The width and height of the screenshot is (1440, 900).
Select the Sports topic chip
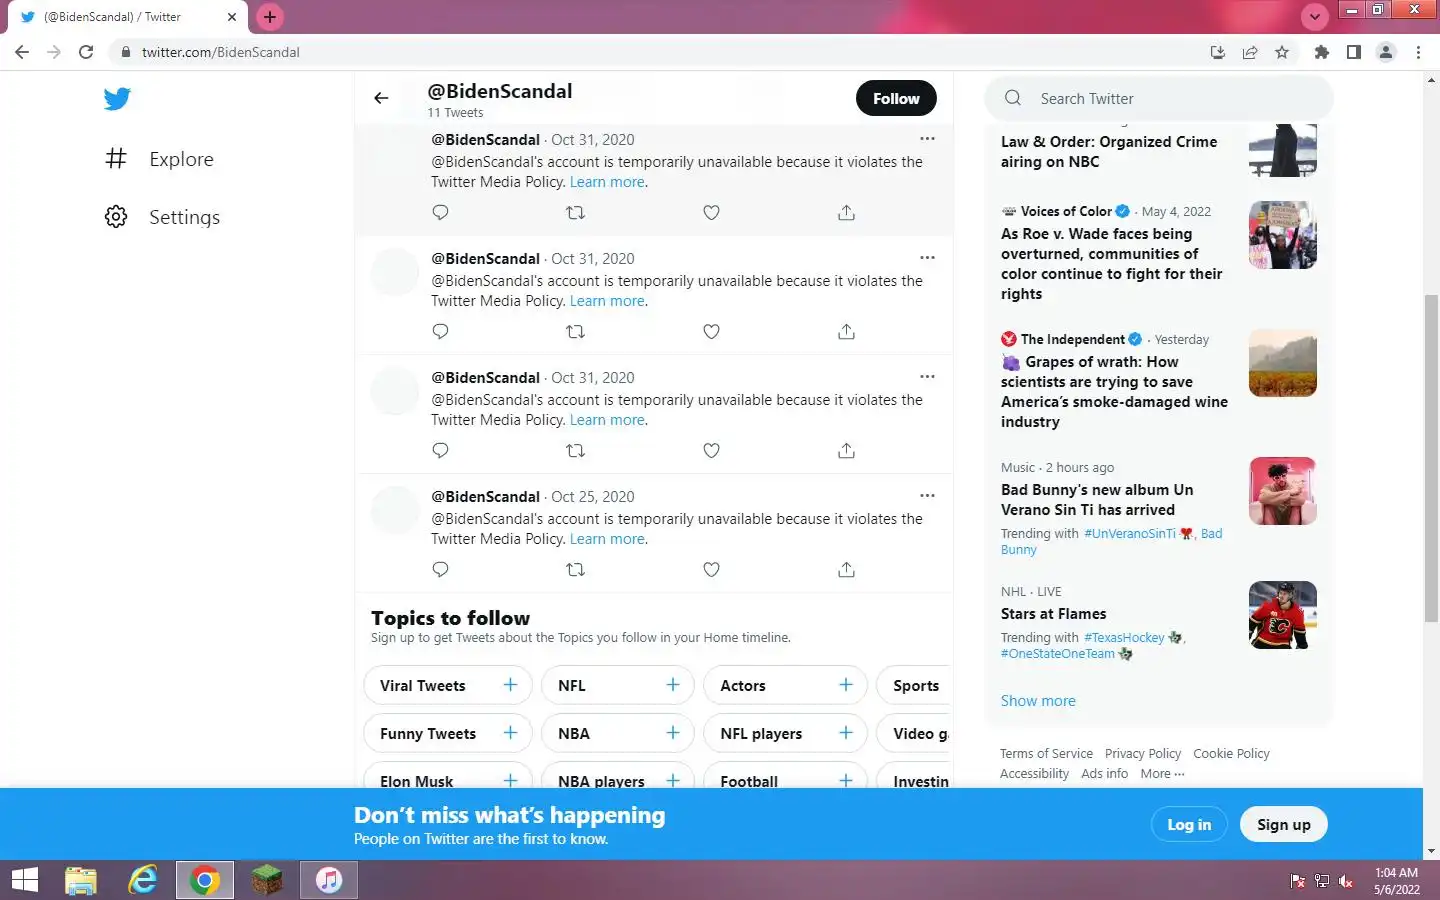[915, 685]
